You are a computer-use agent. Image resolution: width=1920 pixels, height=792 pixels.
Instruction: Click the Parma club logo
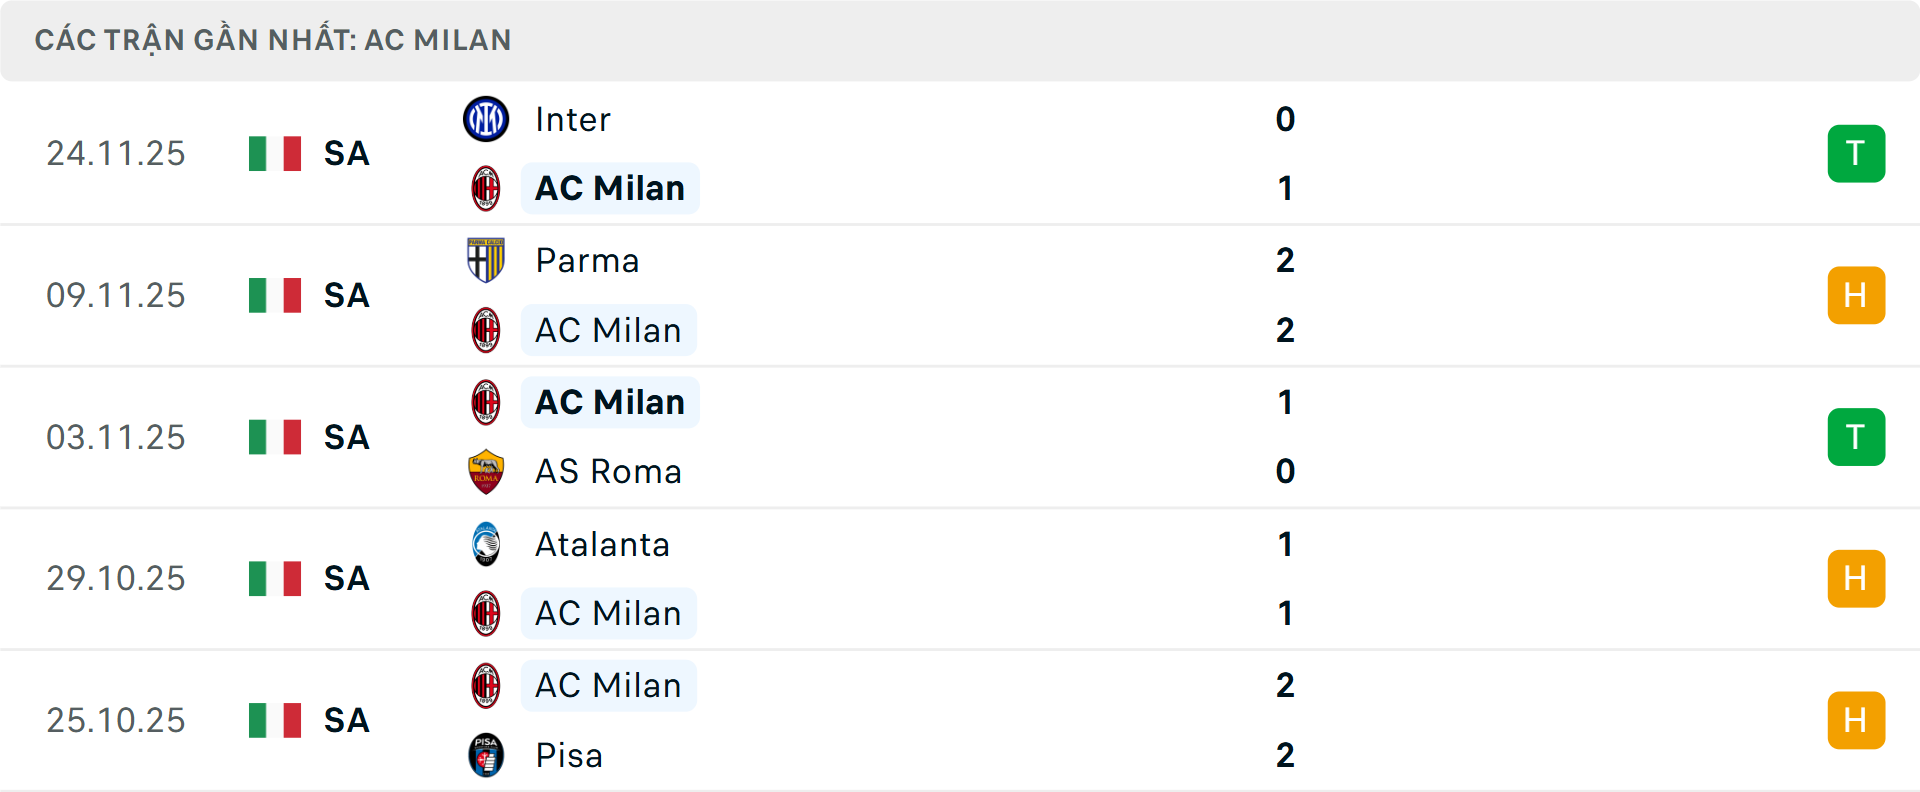pyautogui.click(x=487, y=261)
